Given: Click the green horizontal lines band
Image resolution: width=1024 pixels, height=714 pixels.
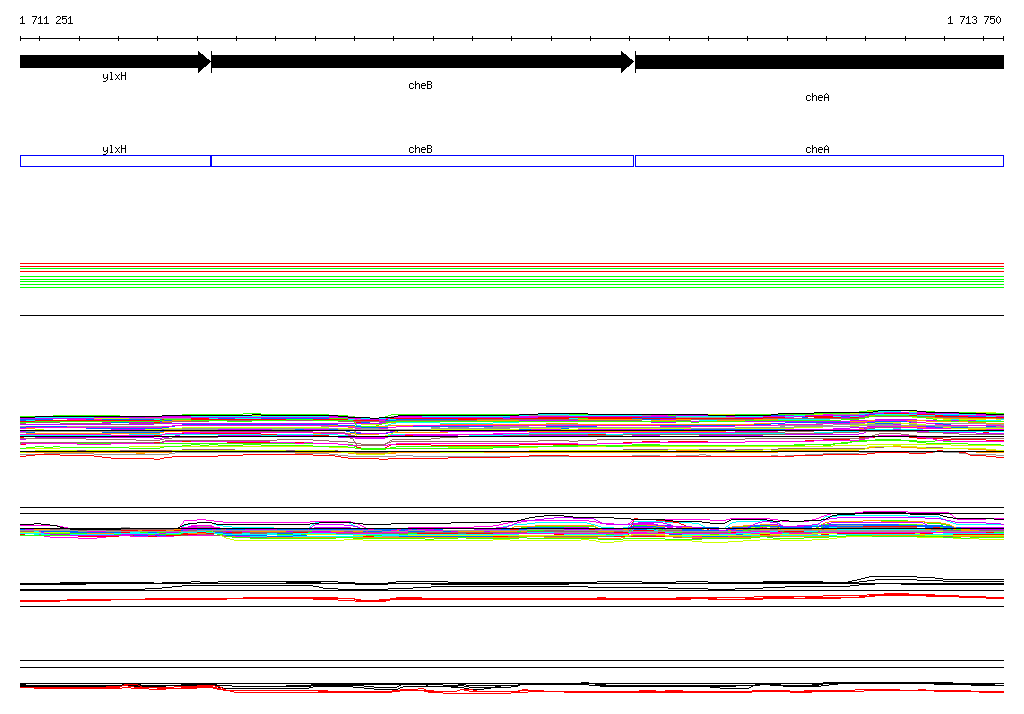Looking at the screenshot, I should pyautogui.click(x=512, y=281).
